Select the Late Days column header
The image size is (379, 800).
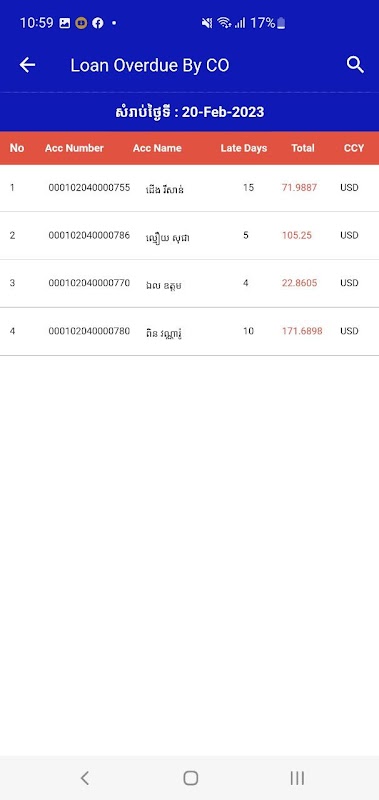tap(244, 148)
